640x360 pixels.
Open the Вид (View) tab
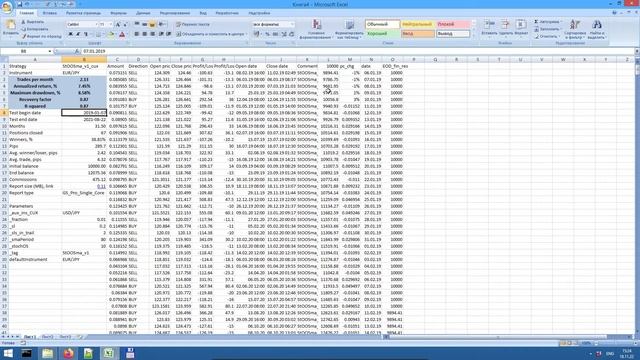tap(203, 13)
